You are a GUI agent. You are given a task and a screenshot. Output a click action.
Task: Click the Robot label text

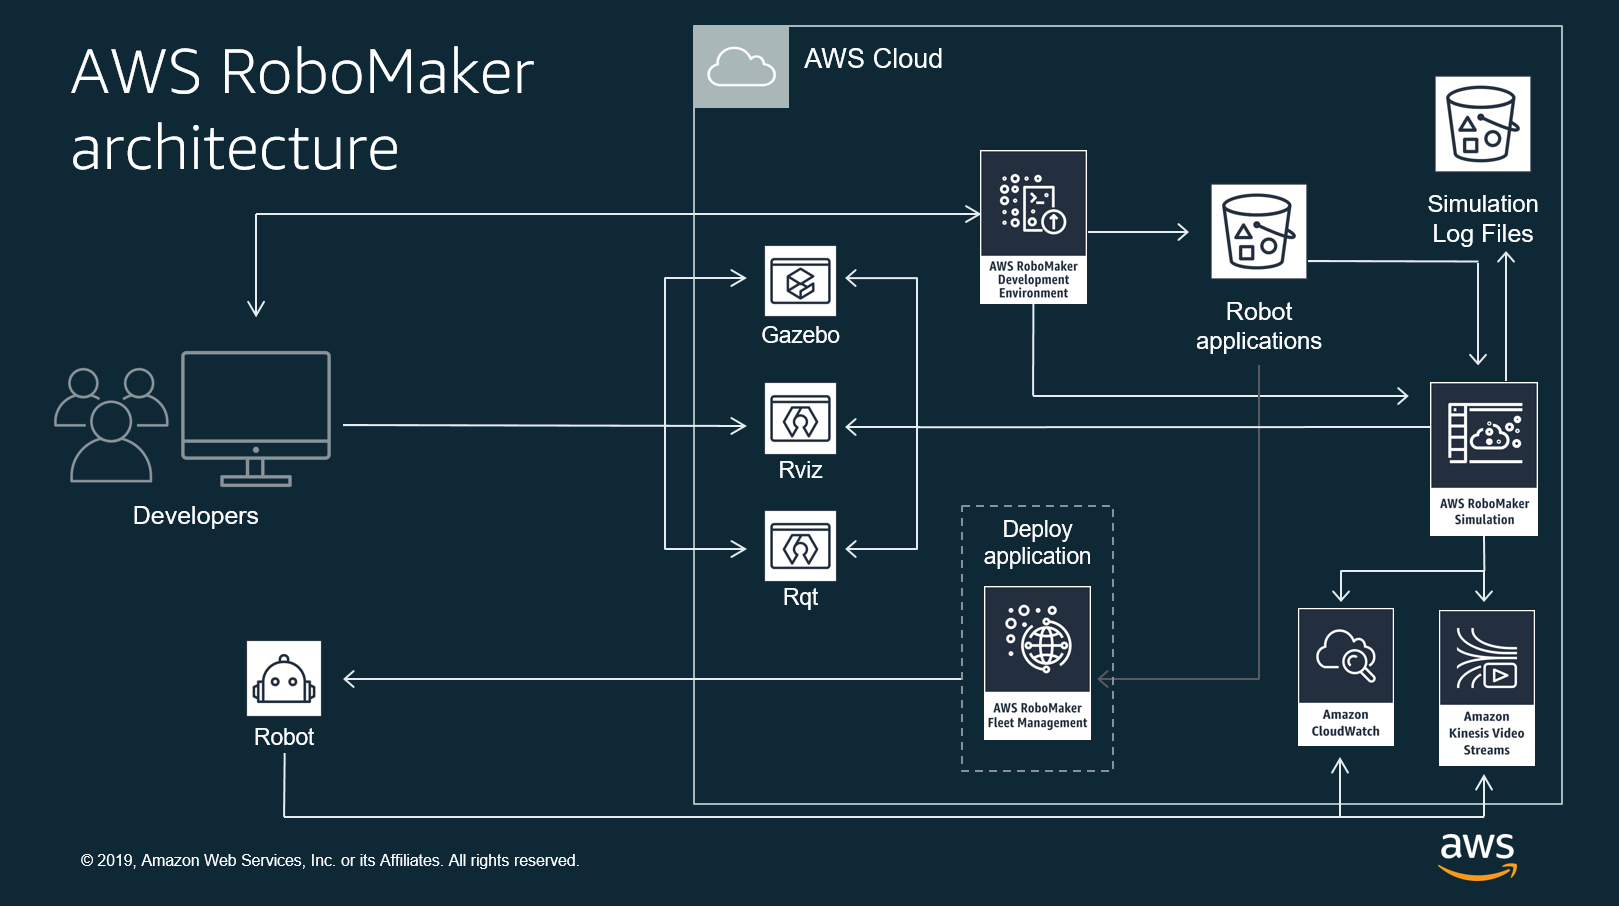(x=284, y=737)
